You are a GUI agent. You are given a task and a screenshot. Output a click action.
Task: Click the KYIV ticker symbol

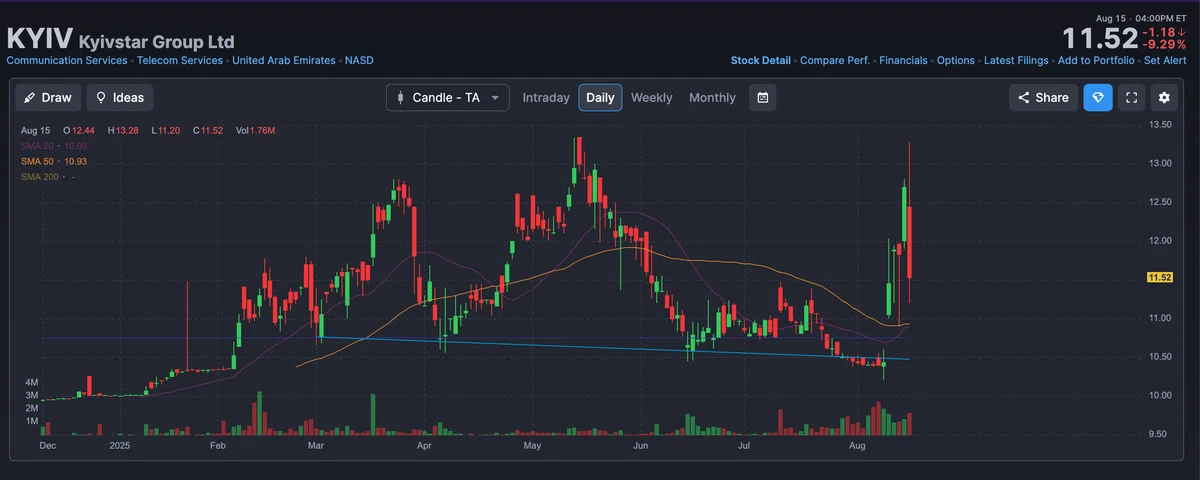(38, 39)
